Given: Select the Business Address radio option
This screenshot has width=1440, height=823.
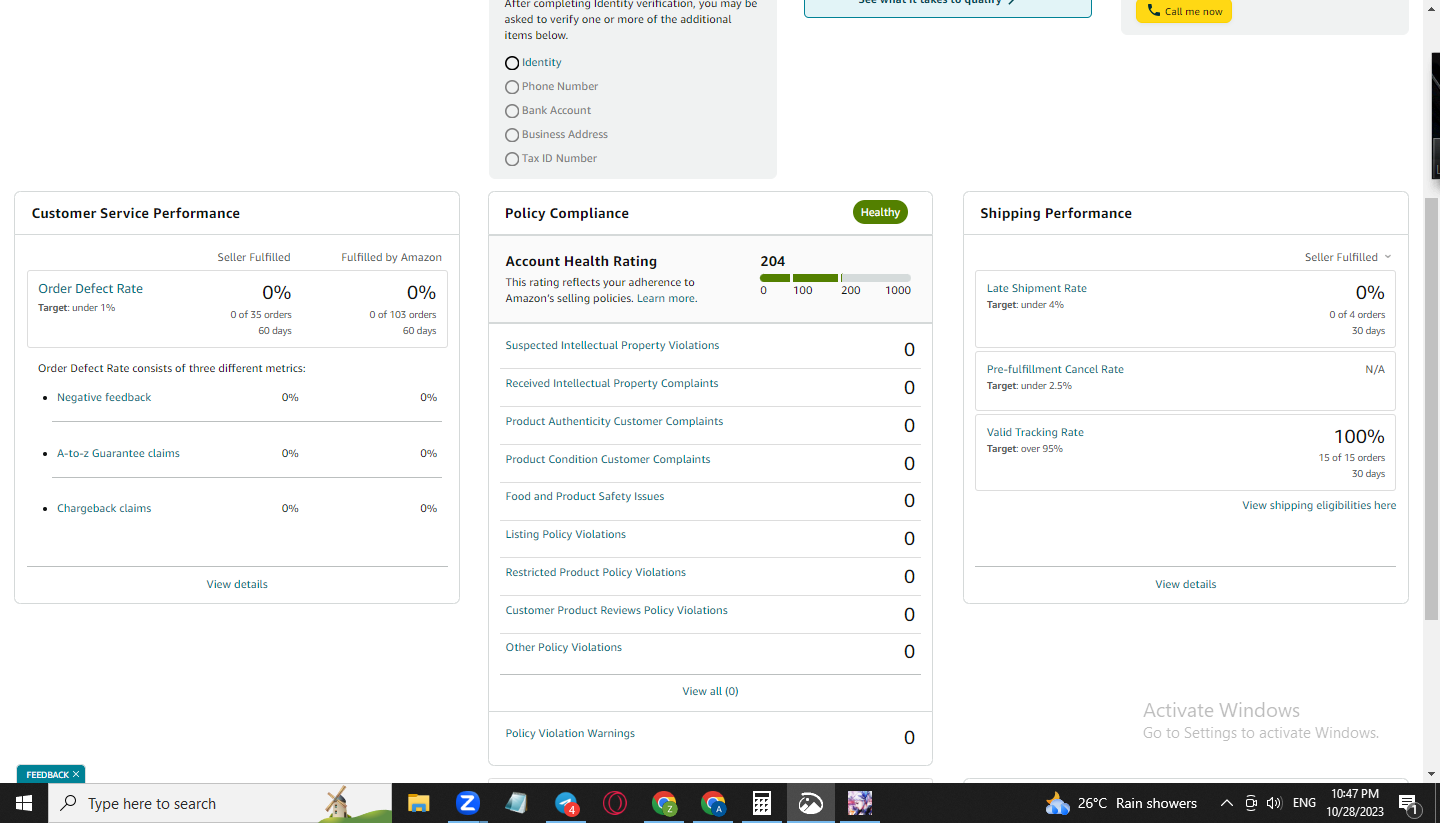Looking at the screenshot, I should pos(512,135).
